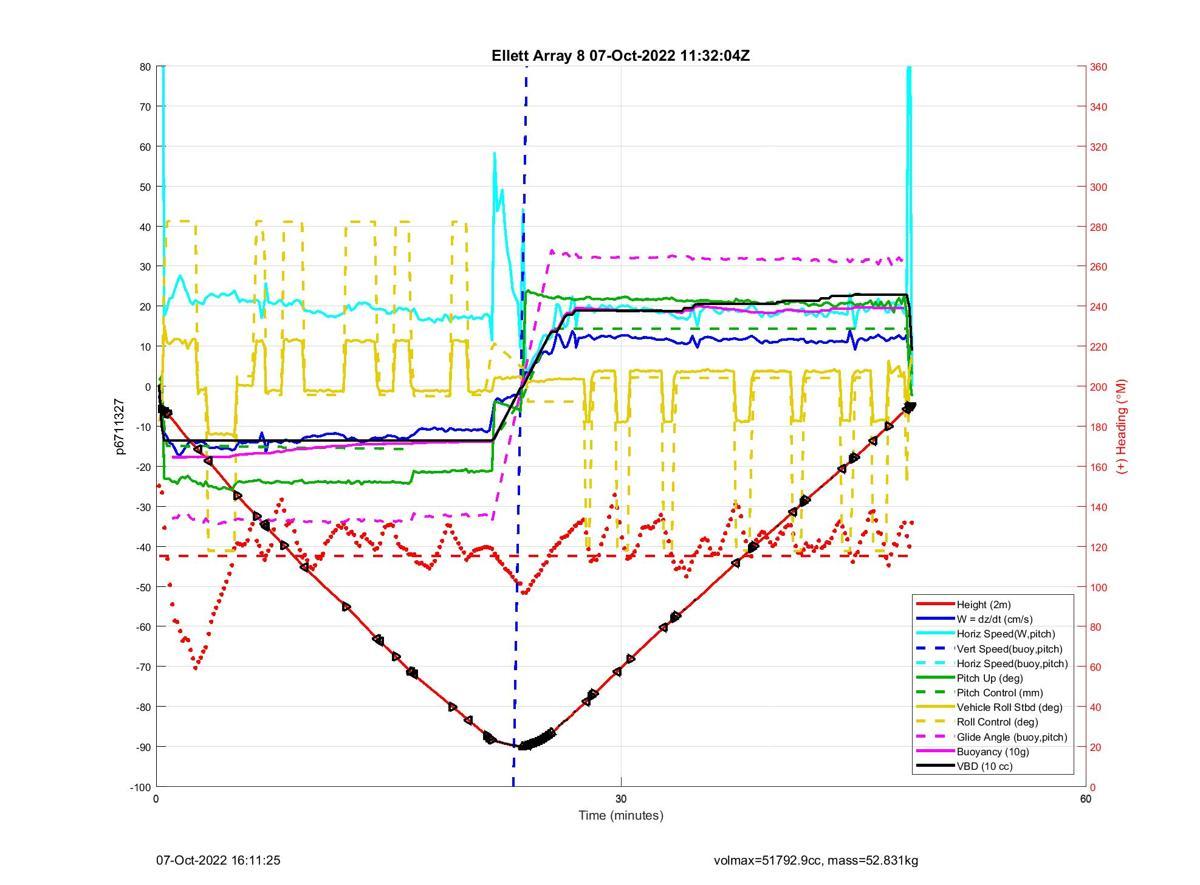Click the '220' heading axis tick label

(x=1099, y=347)
